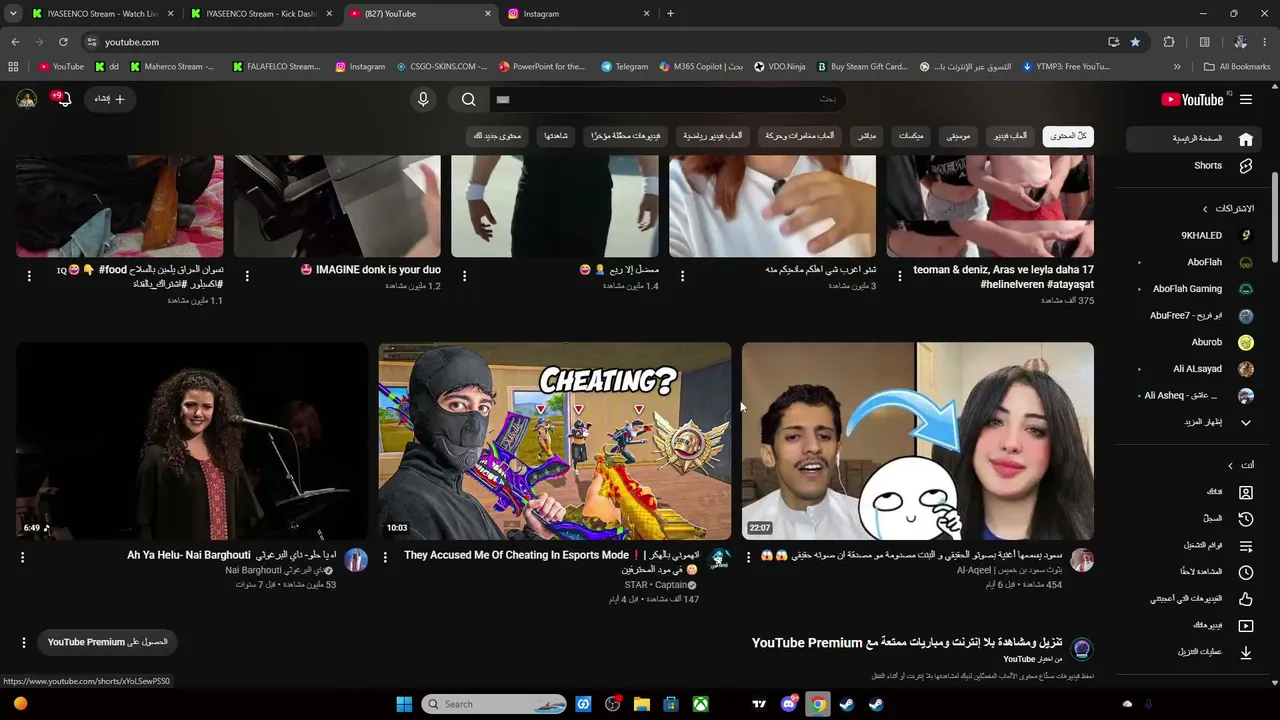Open options for IMAGINE donk short

click(247, 275)
